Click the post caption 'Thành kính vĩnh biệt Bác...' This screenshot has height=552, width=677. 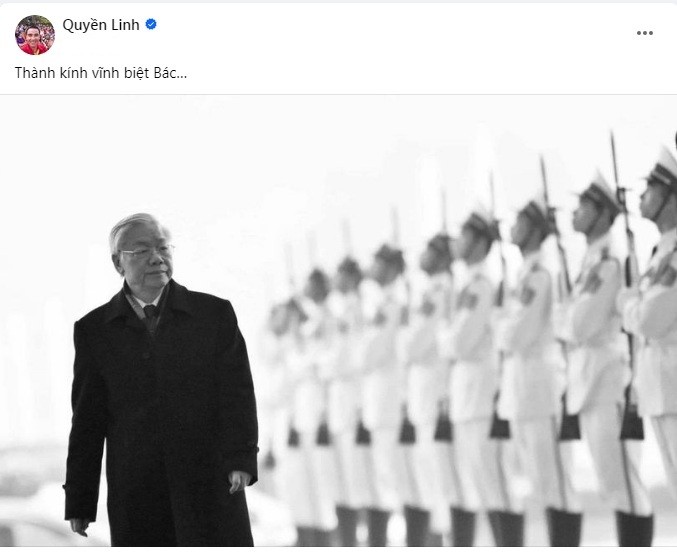pos(101,73)
